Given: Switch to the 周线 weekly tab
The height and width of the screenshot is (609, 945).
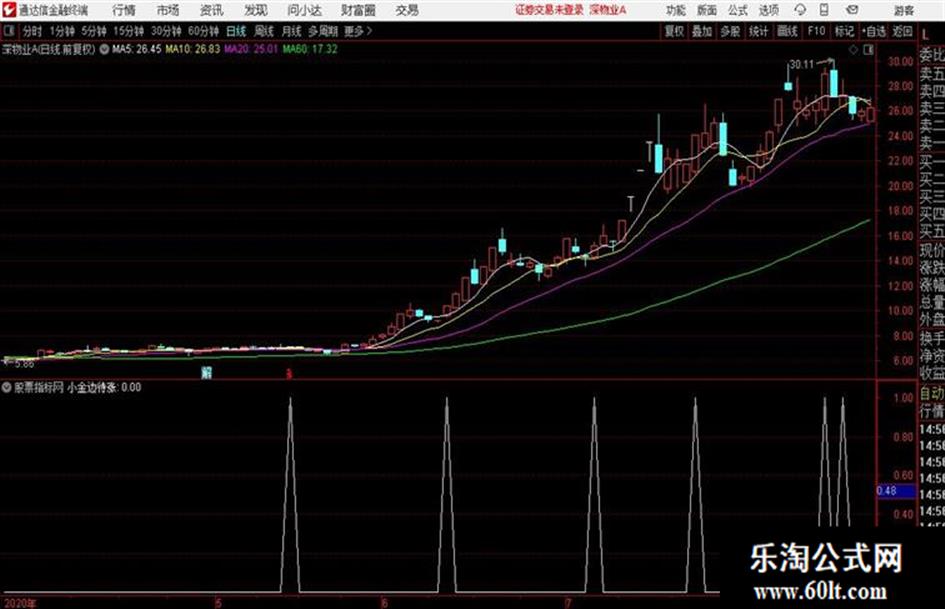Looking at the screenshot, I should coord(264,31).
